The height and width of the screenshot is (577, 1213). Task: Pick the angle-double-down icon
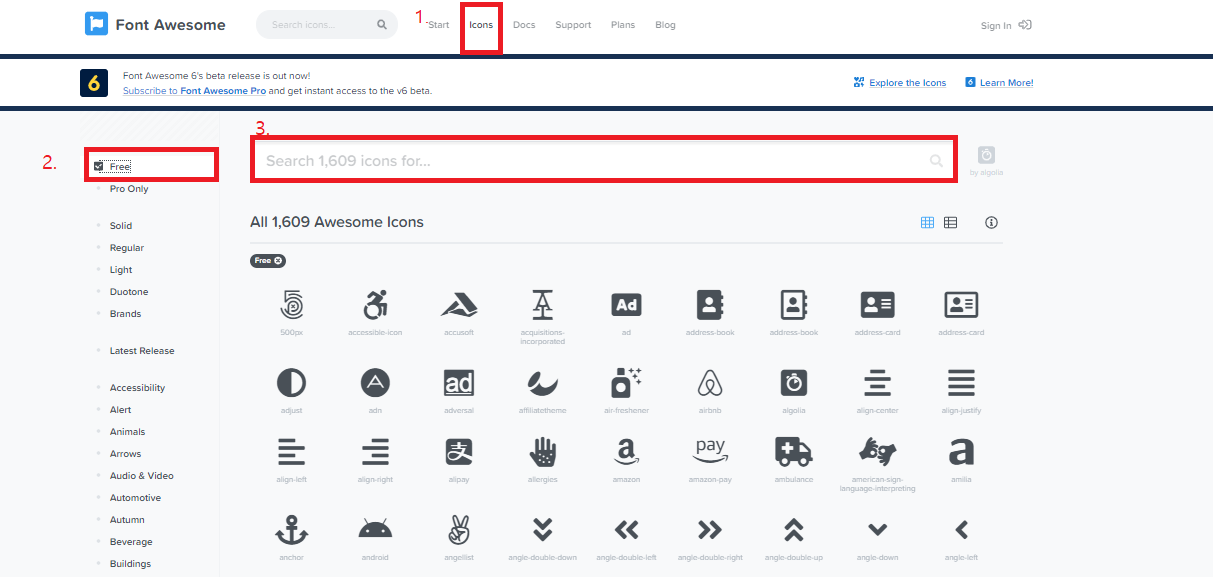click(543, 529)
